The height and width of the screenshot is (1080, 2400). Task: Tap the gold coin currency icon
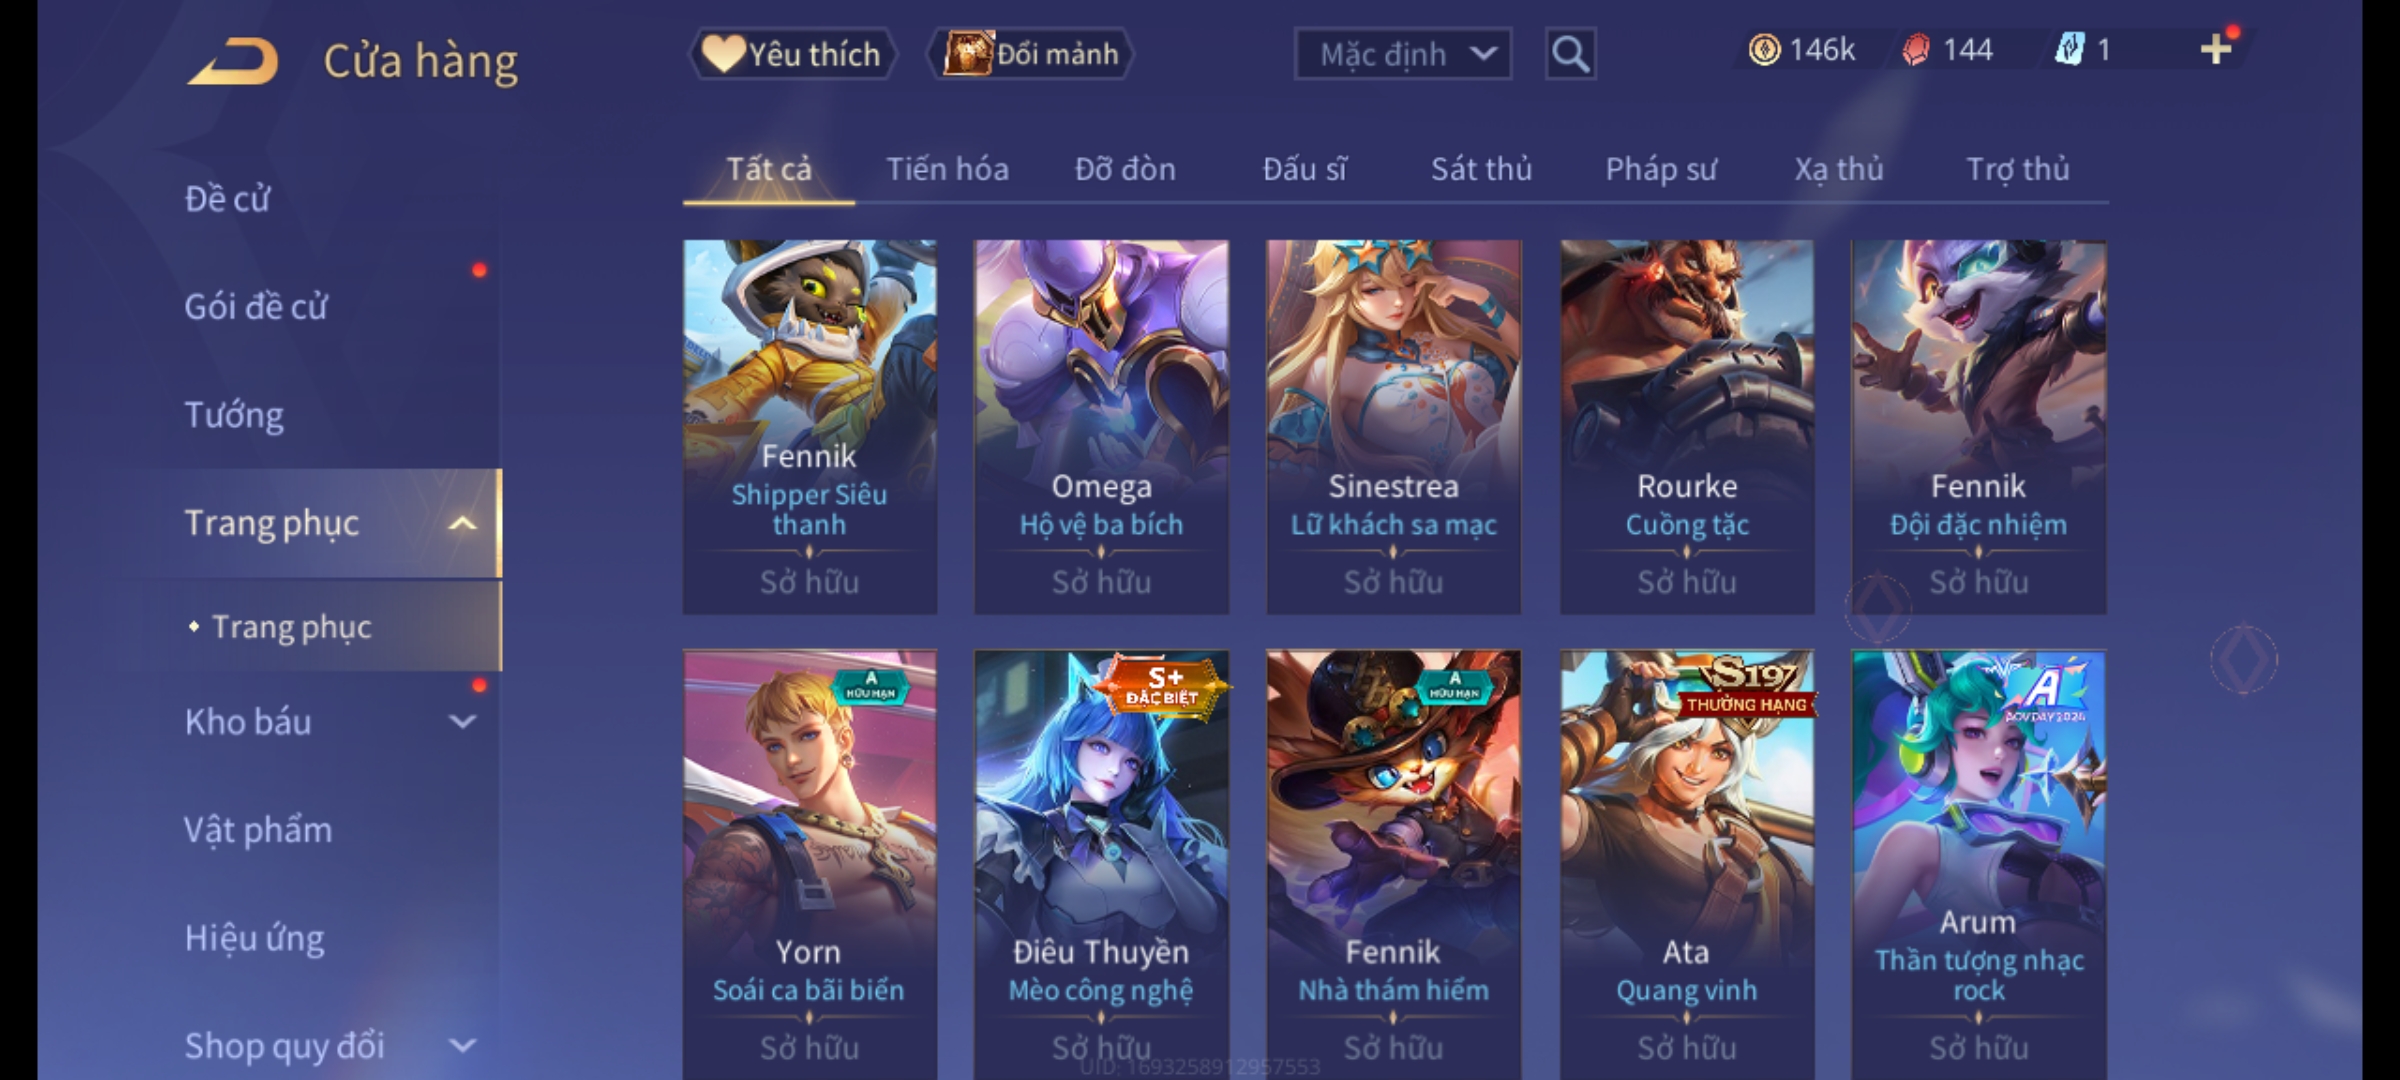point(1764,50)
